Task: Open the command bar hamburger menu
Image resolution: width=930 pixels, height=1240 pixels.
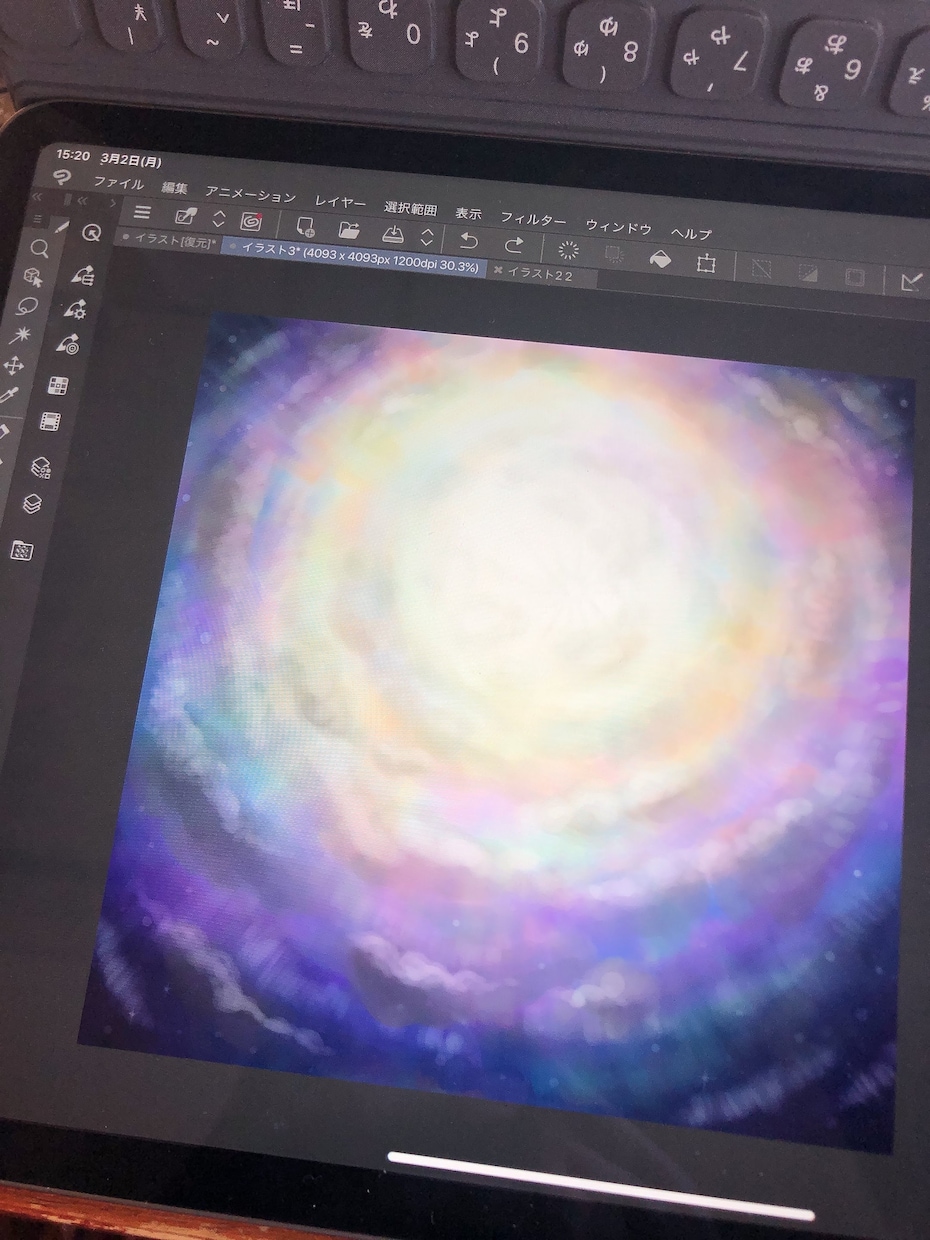Action: click(142, 213)
